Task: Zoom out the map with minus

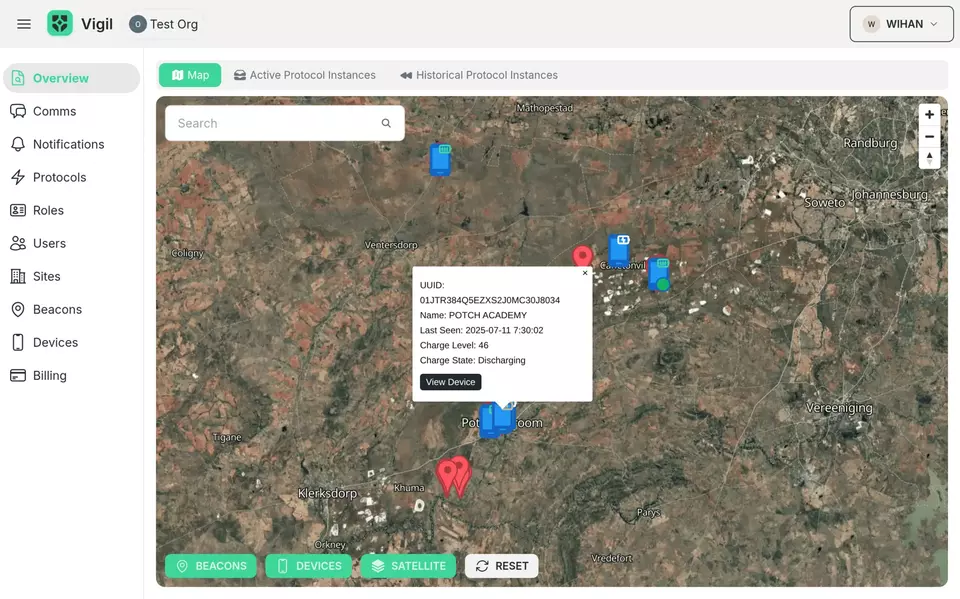Action: tap(929, 137)
